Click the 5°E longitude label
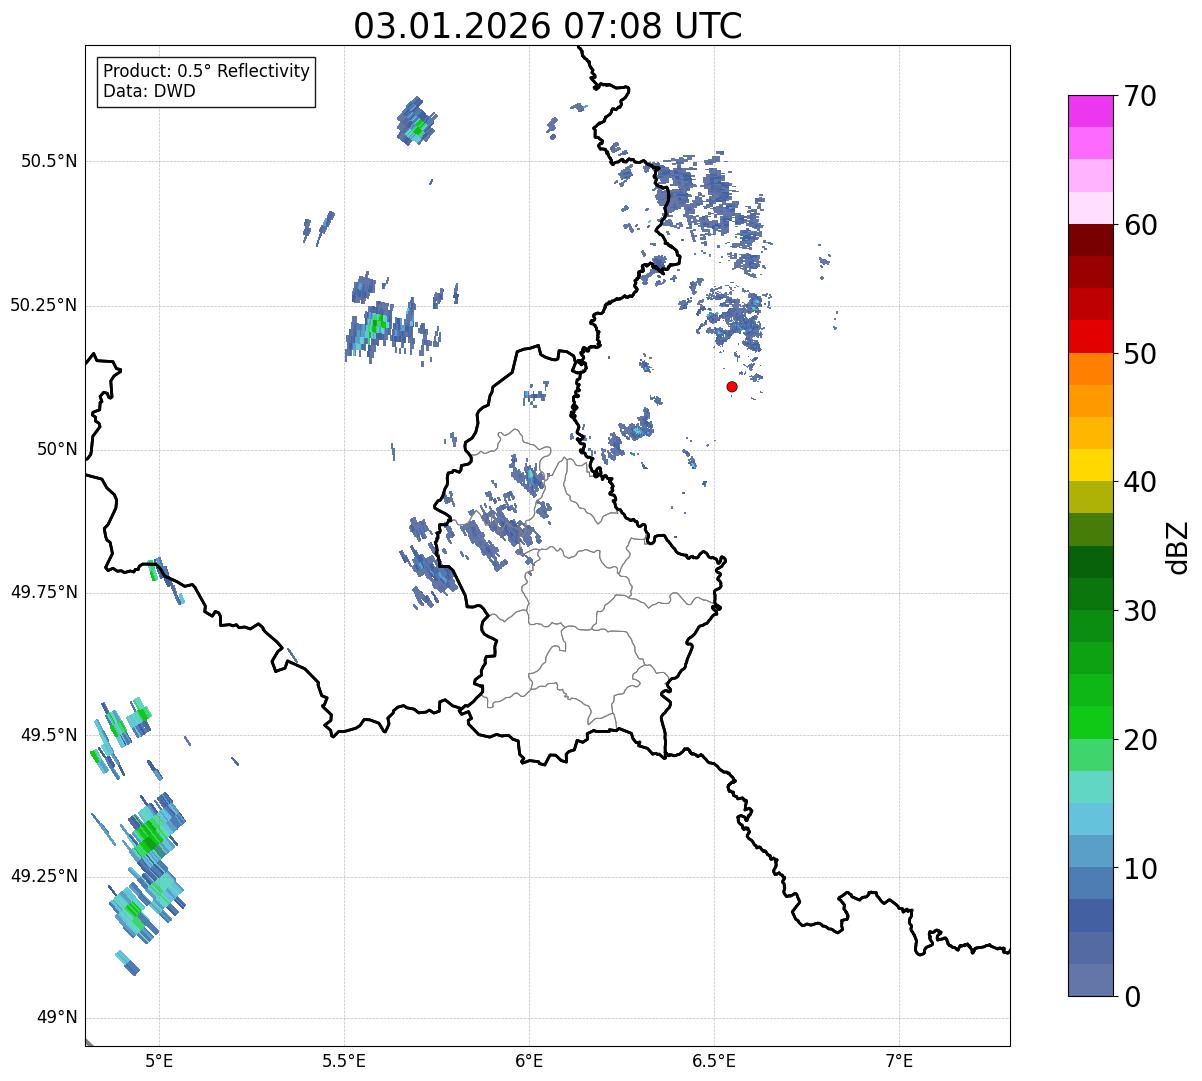Image resolution: width=1202 pixels, height=1081 pixels. click(x=159, y=1061)
